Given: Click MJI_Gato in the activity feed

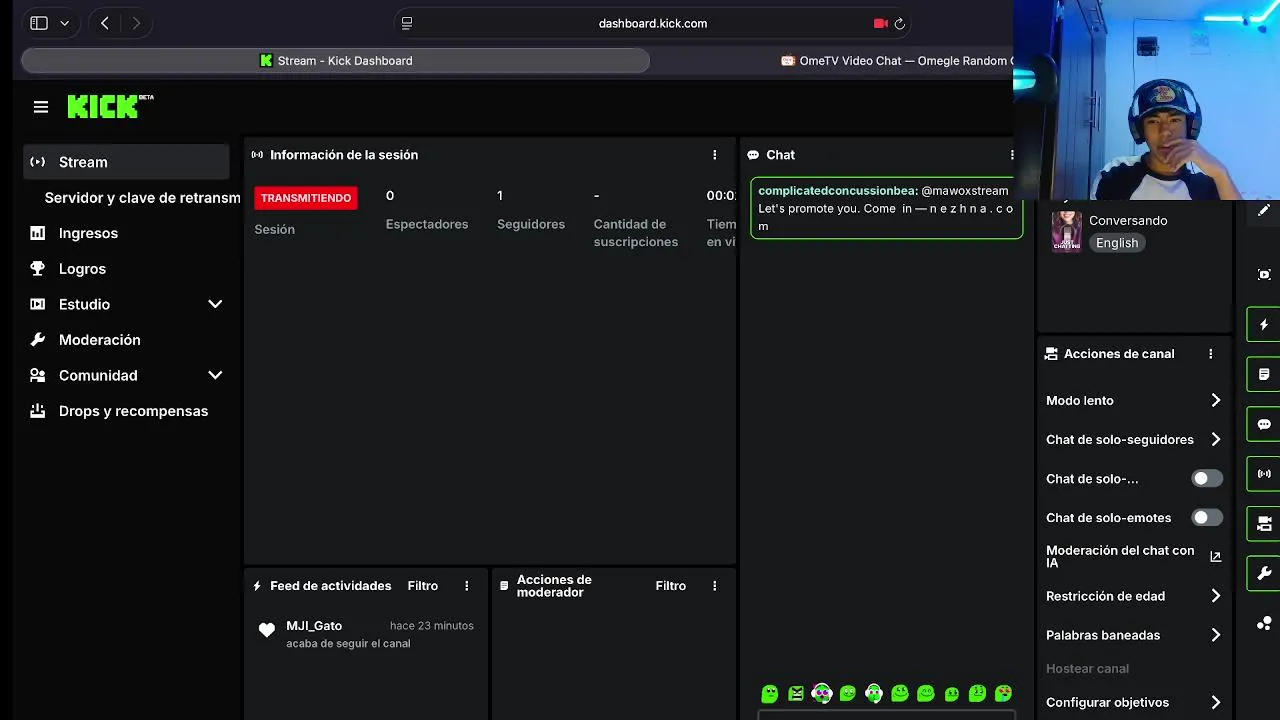Looking at the screenshot, I should click(x=314, y=626).
